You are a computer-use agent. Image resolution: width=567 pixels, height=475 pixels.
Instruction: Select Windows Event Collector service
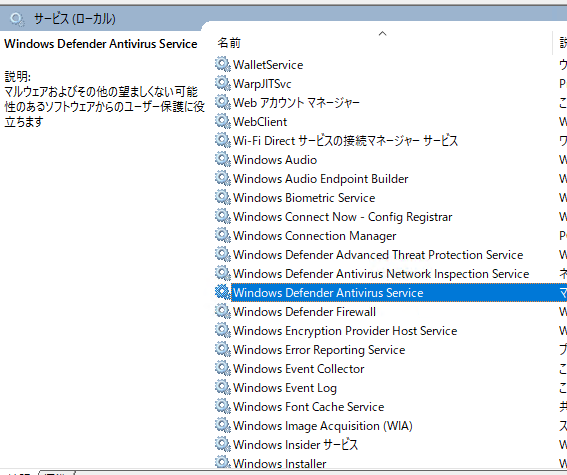click(x=298, y=369)
